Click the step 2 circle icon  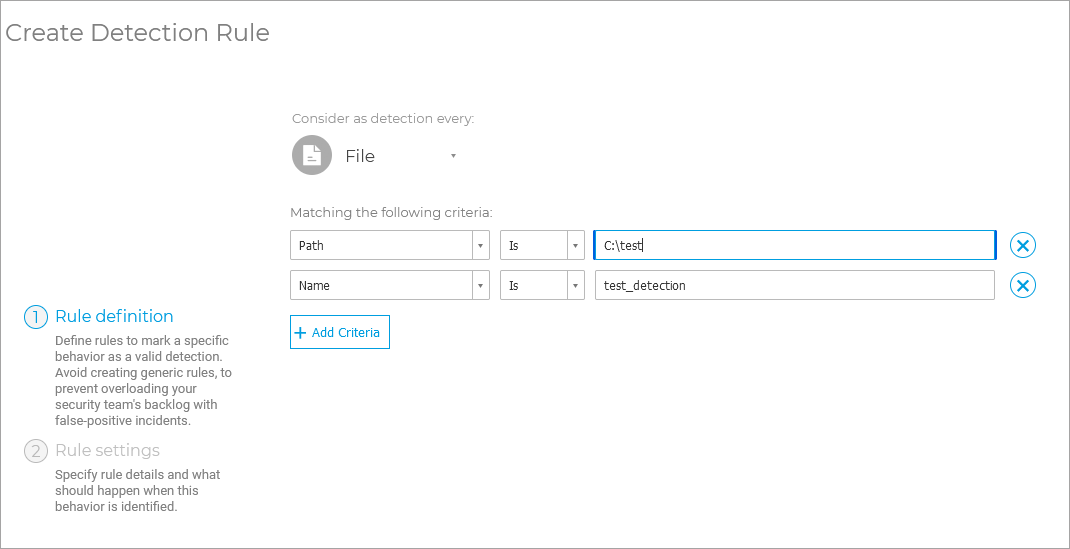36,451
